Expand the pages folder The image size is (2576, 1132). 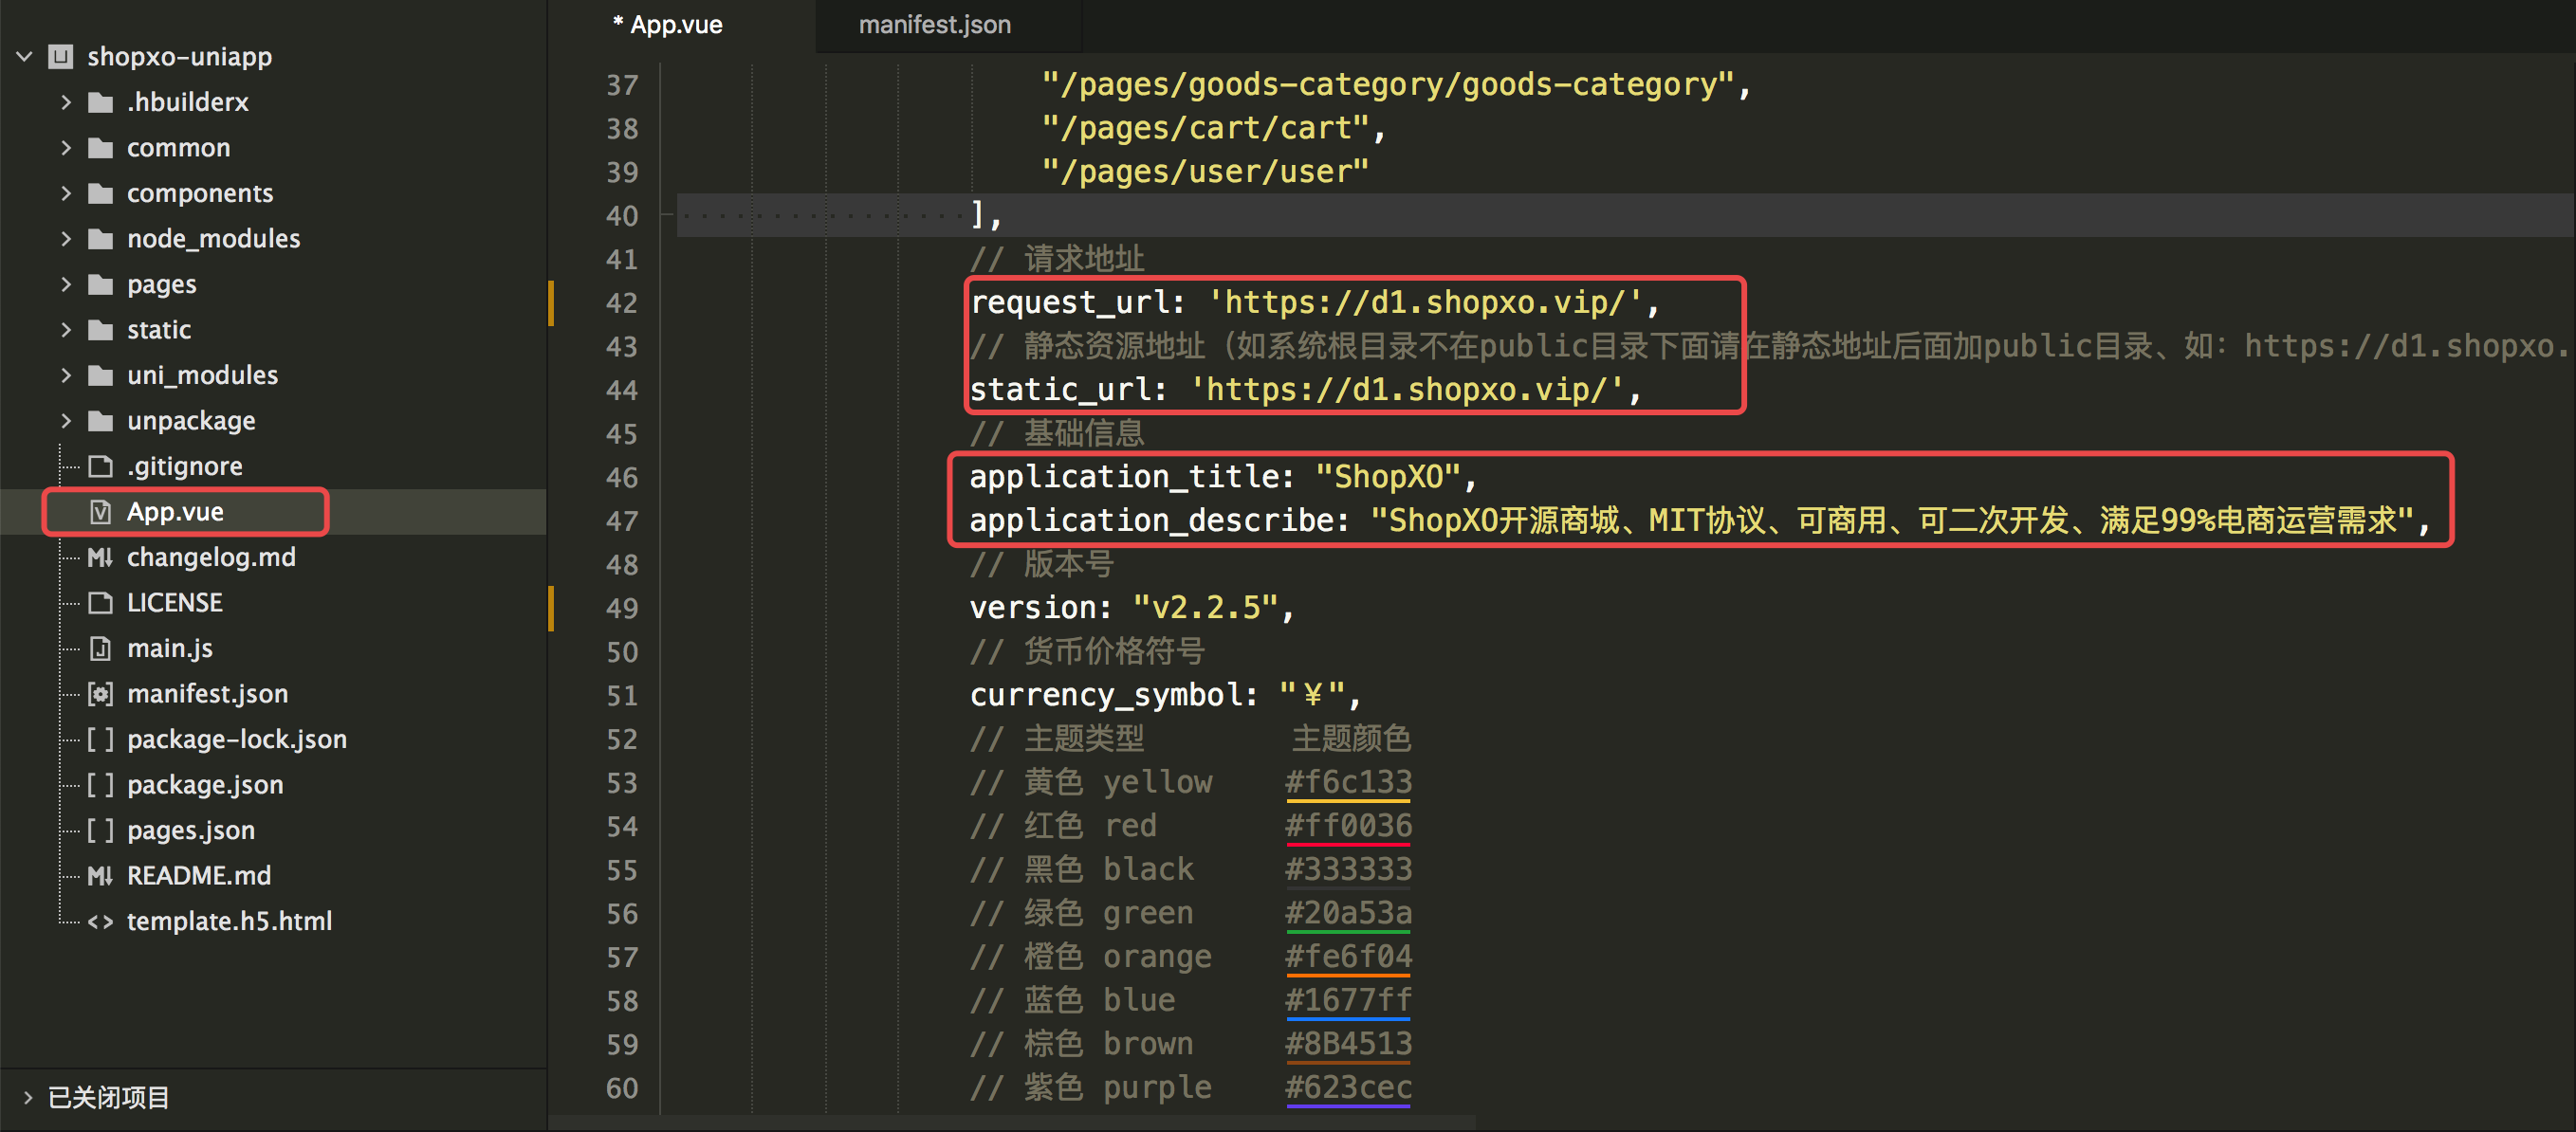pyautogui.click(x=66, y=285)
